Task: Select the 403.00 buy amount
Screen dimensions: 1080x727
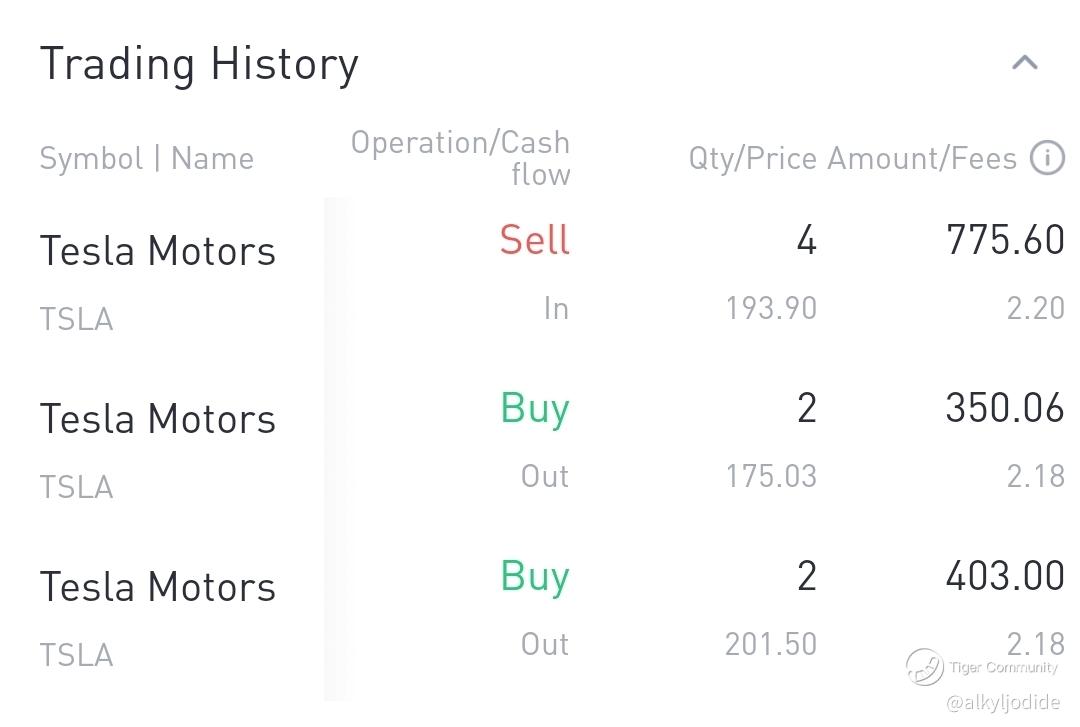Action: coord(1005,577)
